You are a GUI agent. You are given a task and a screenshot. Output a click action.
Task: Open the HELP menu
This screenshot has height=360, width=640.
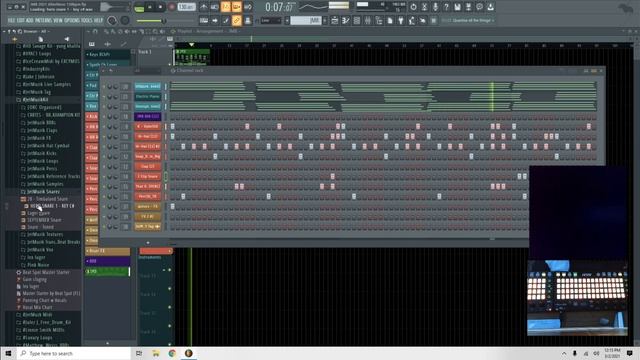pos(98,20)
